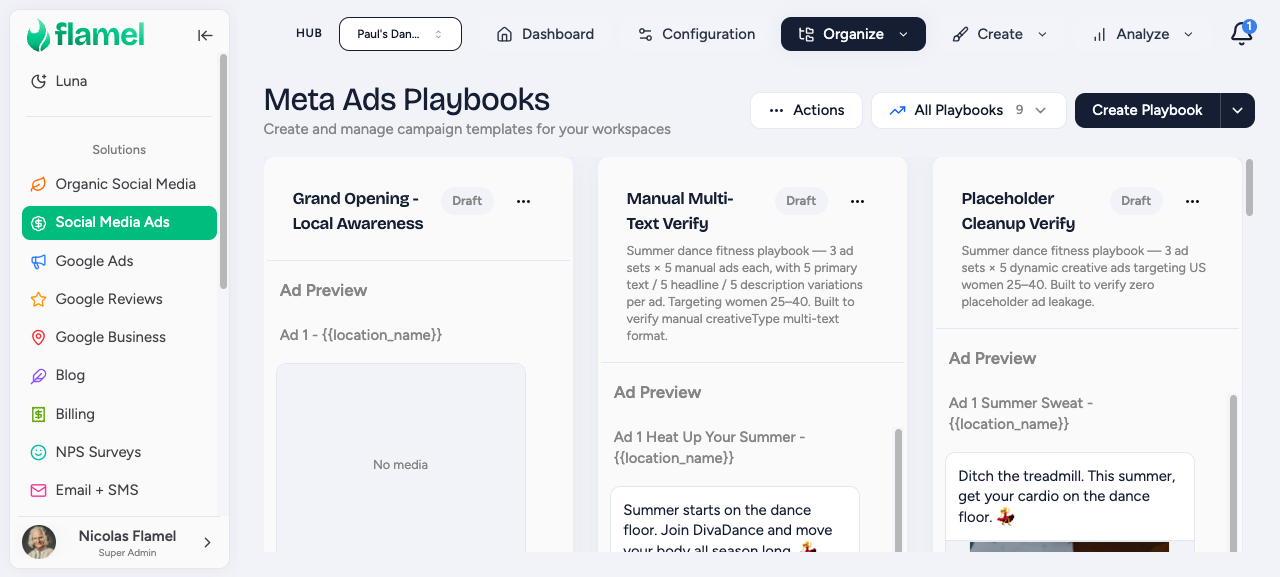
Task: Click the main page vertical scrollbar
Action: [1249, 187]
